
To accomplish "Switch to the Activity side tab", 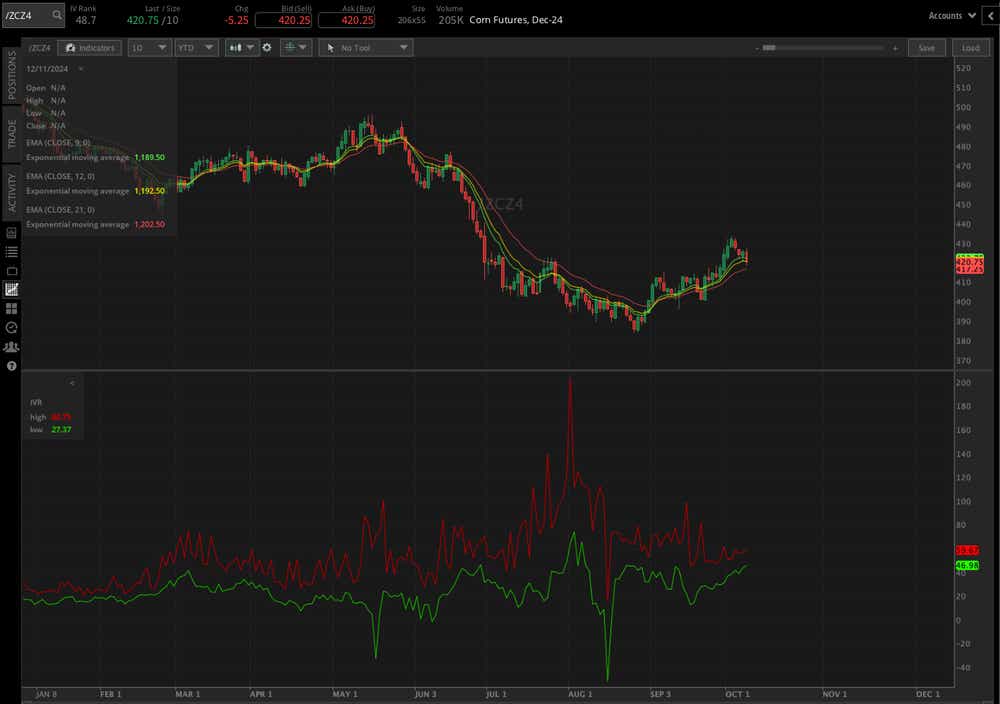I will tap(11, 193).
